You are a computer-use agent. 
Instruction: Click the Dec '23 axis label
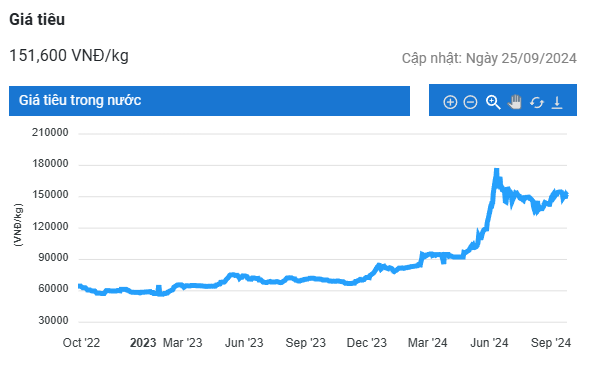point(366,343)
